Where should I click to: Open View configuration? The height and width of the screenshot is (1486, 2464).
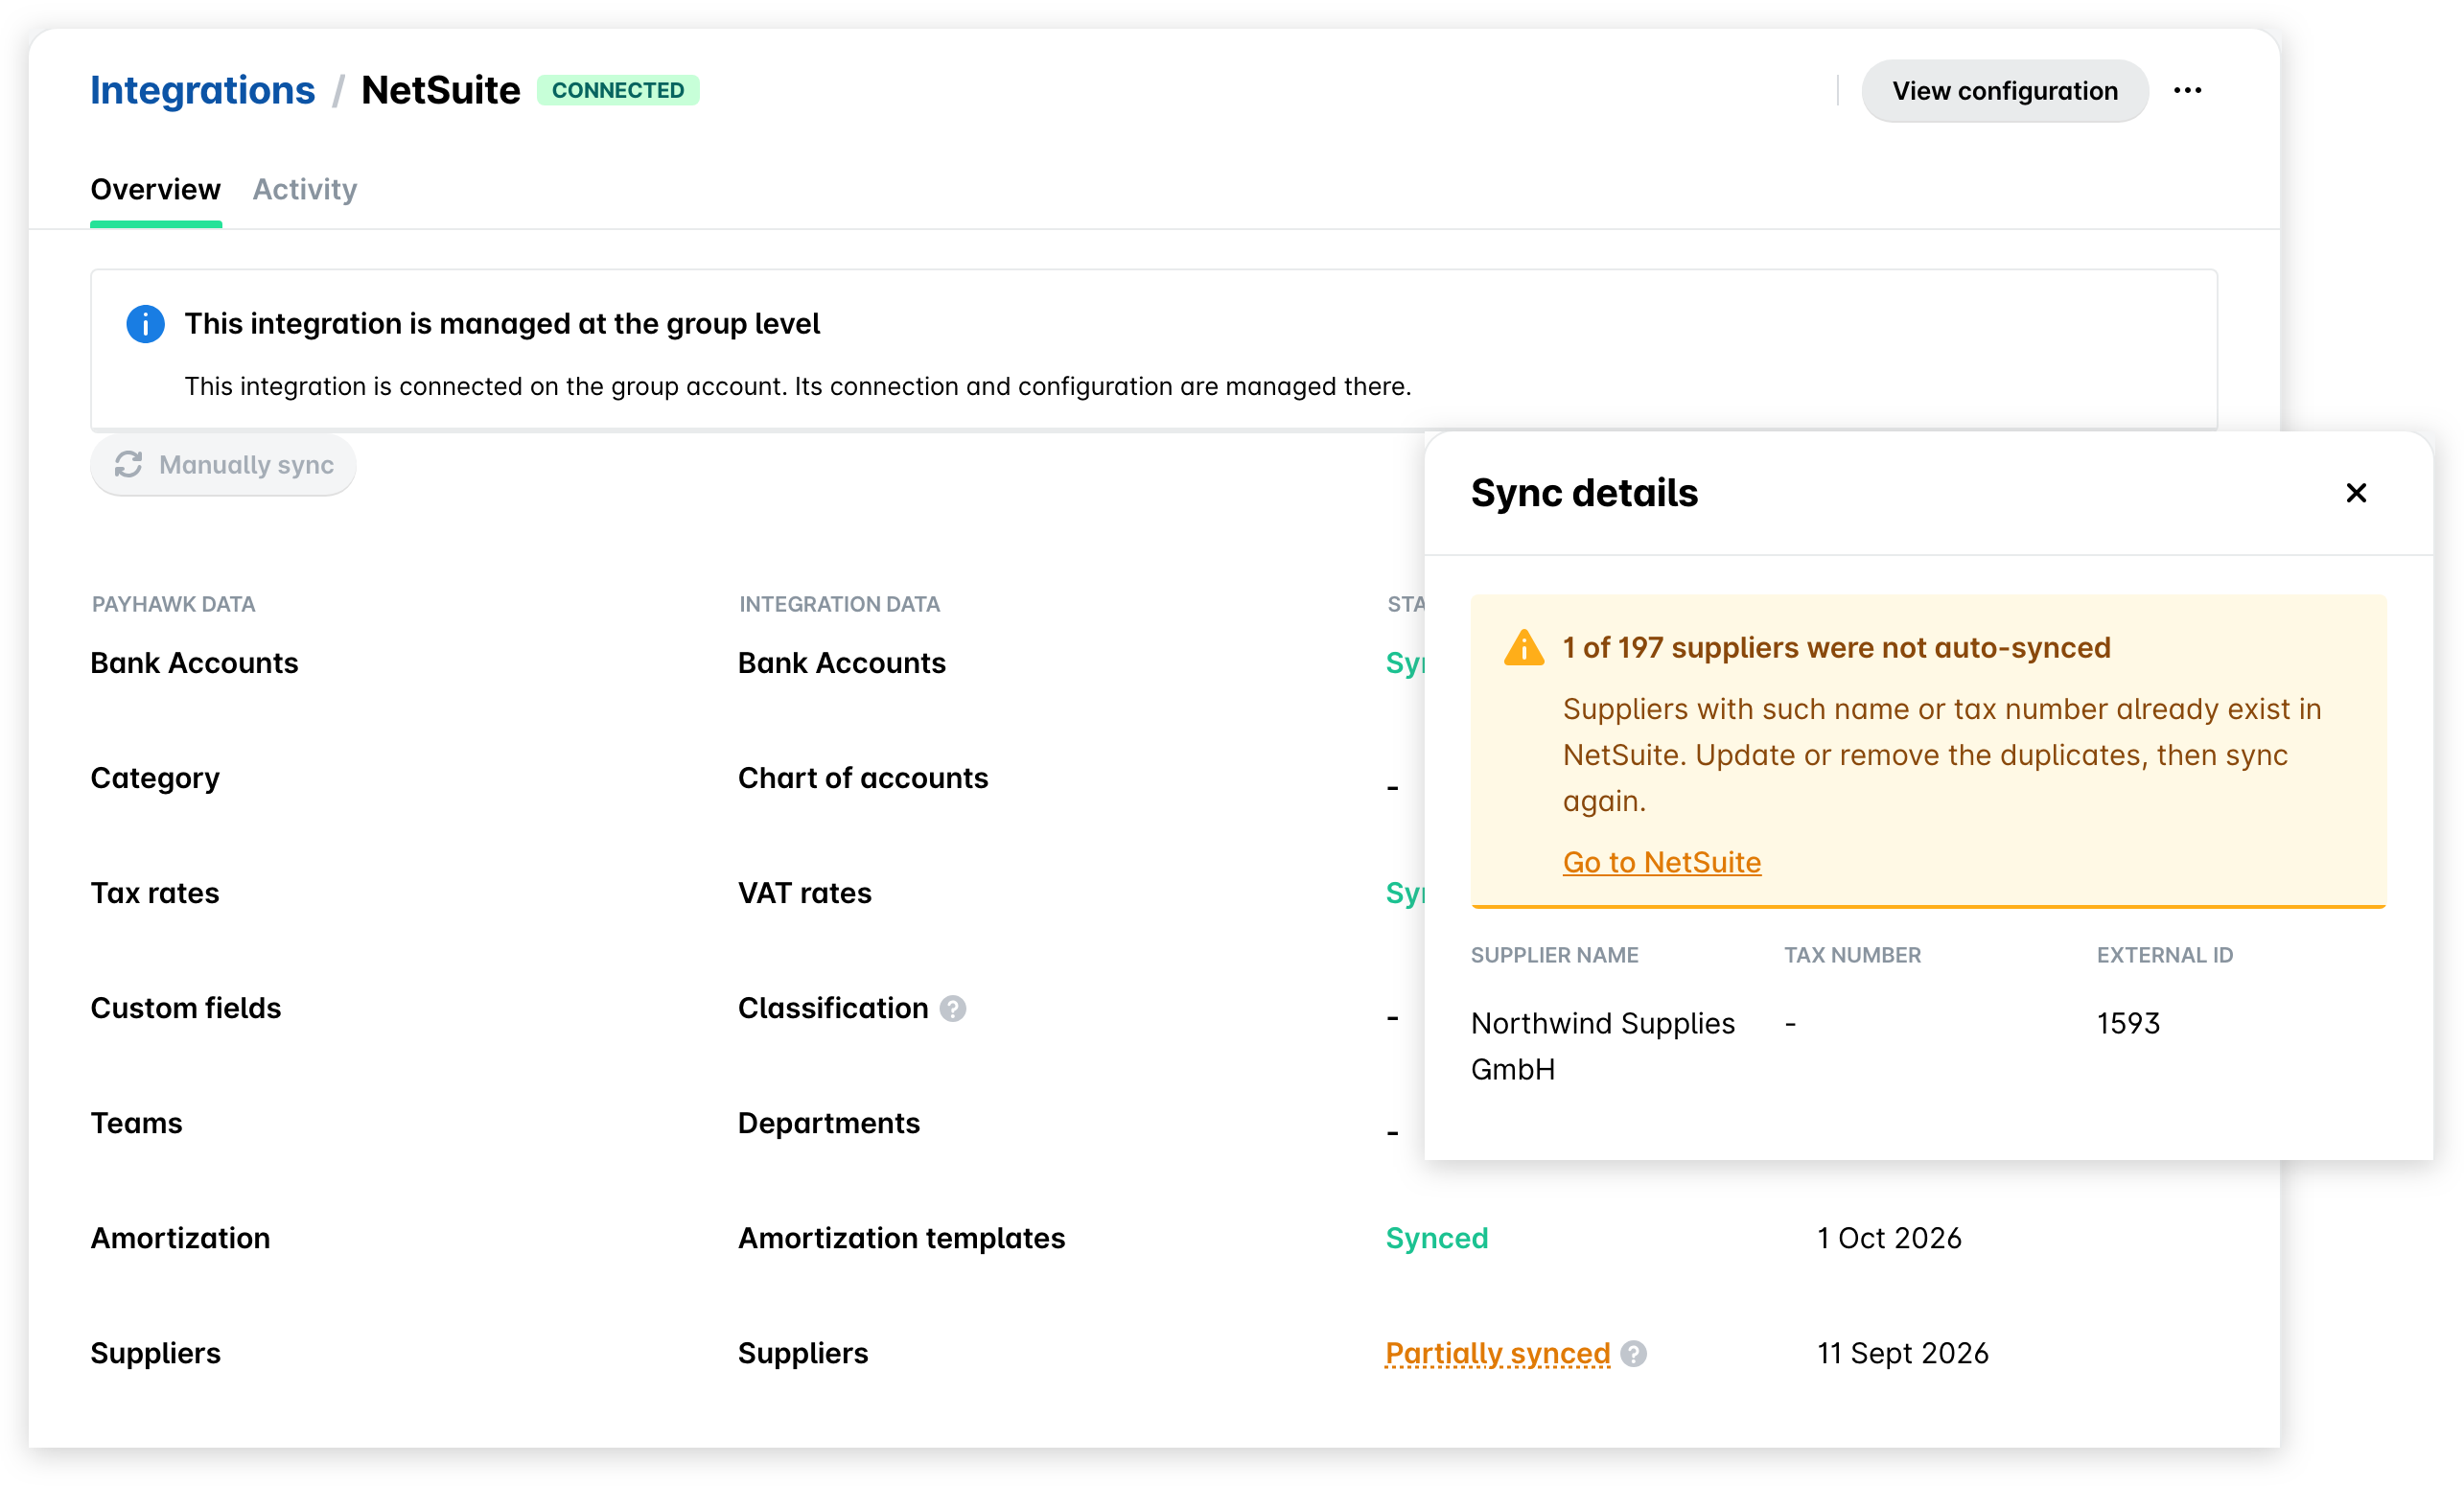2005,91
